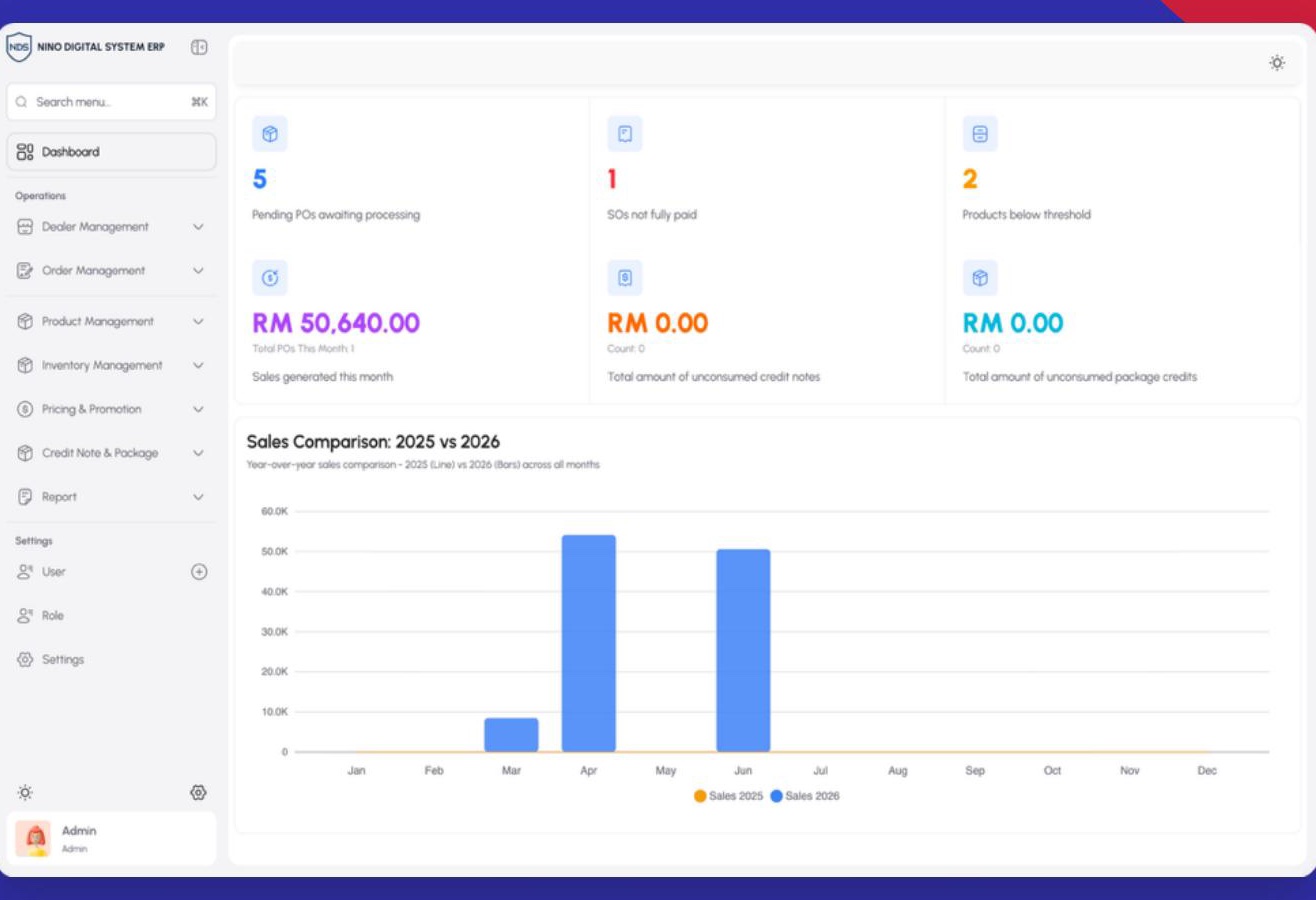Click the NINO DIGITAL SYSTEM ERP title

(x=101, y=47)
